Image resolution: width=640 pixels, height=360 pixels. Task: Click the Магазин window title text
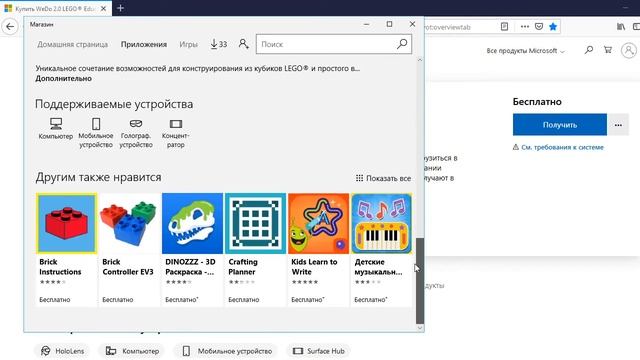click(x=41, y=24)
